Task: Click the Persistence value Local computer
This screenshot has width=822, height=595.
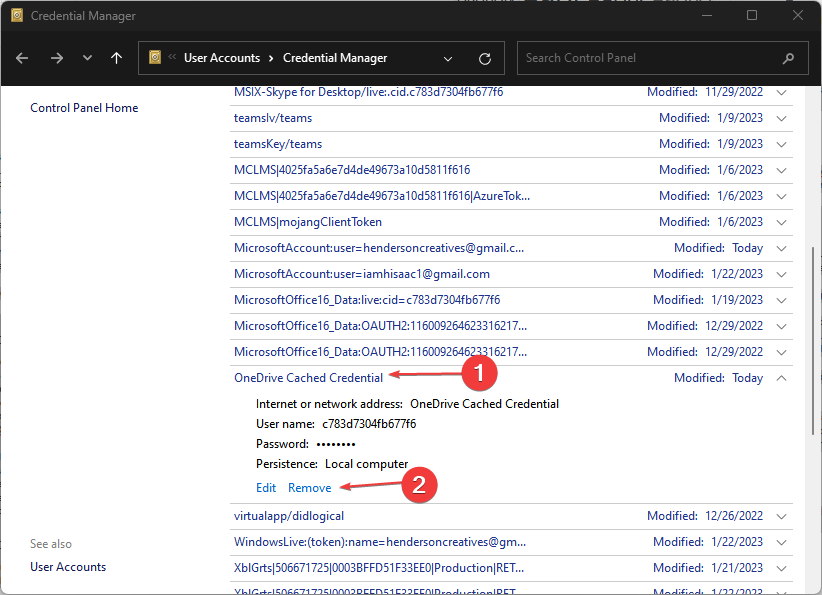Action: click(x=366, y=464)
